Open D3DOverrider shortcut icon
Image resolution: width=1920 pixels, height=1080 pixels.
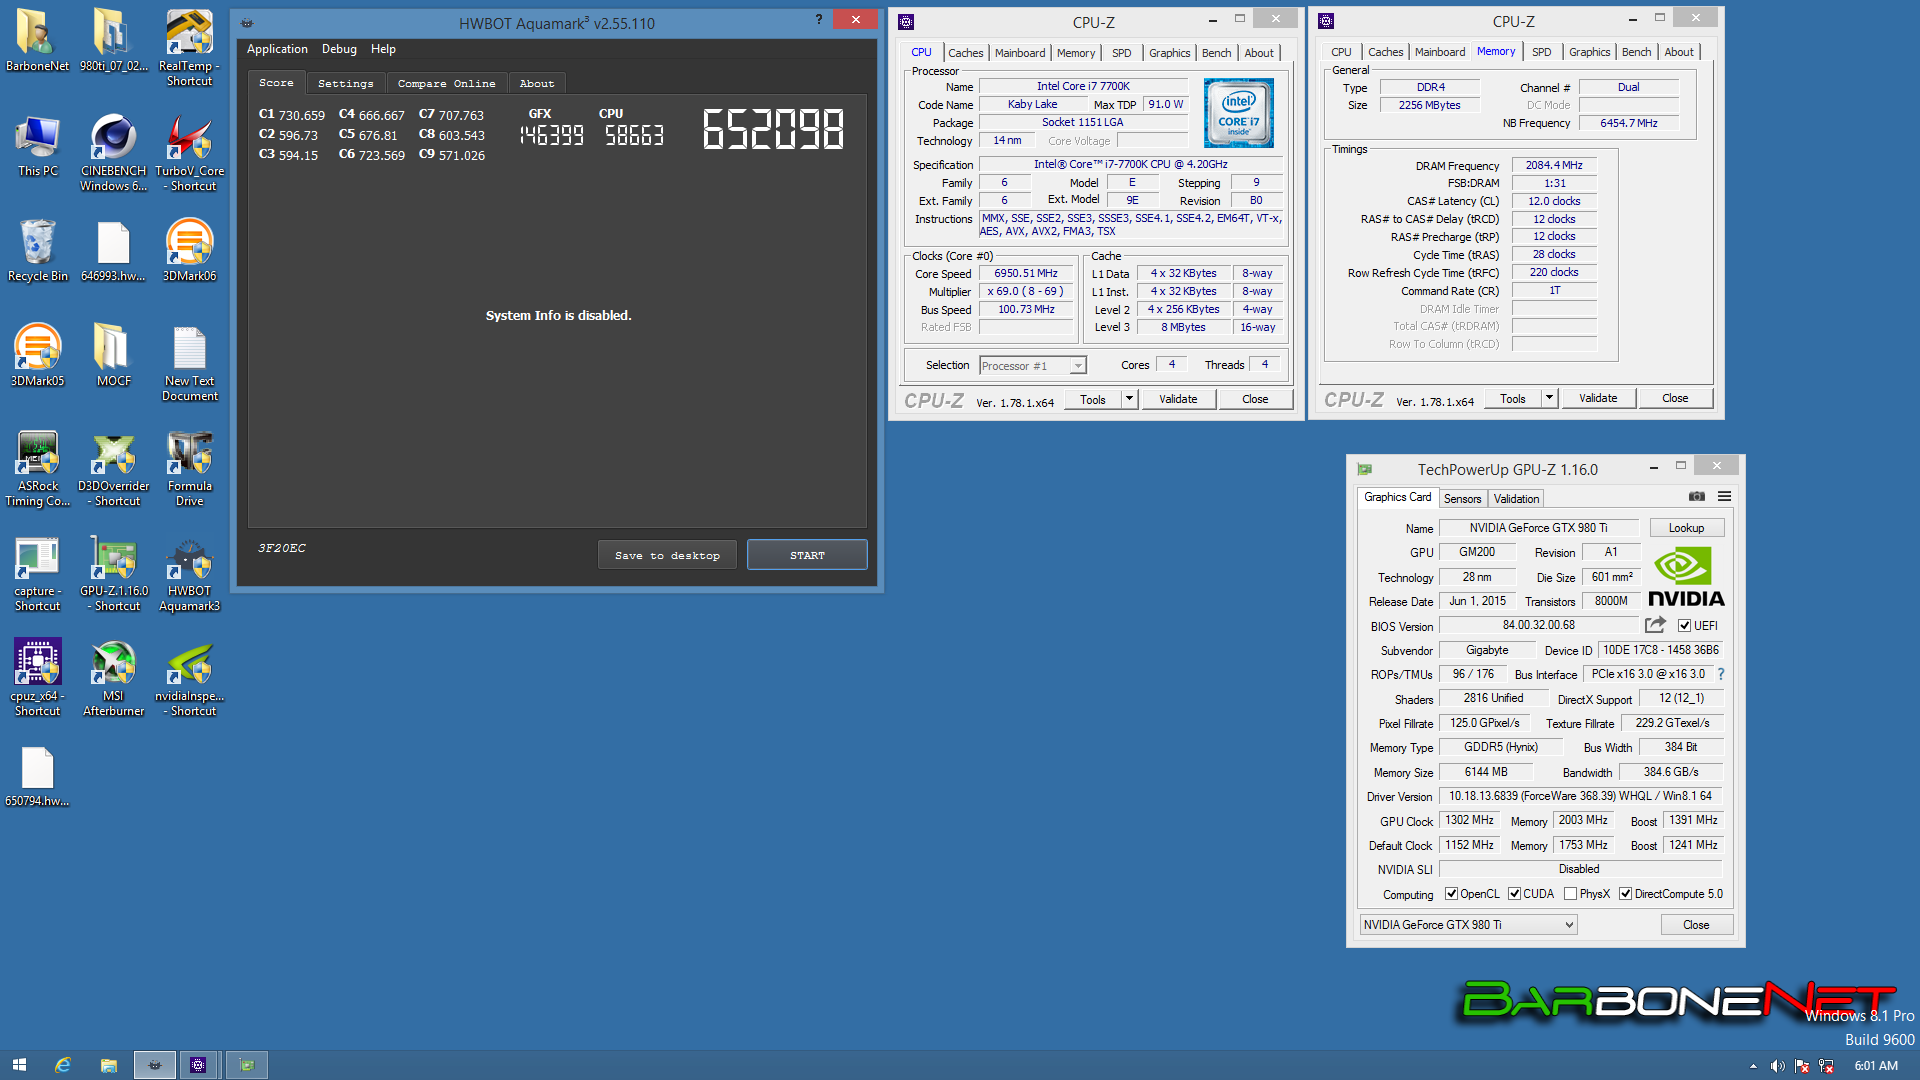113,468
